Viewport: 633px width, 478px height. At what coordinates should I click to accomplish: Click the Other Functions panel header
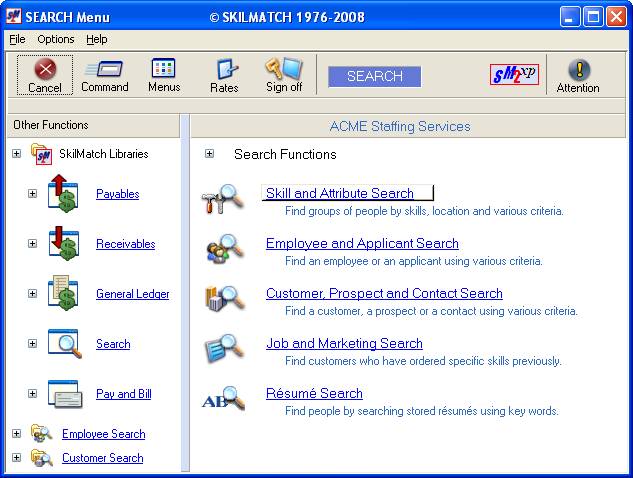(x=93, y=125)
